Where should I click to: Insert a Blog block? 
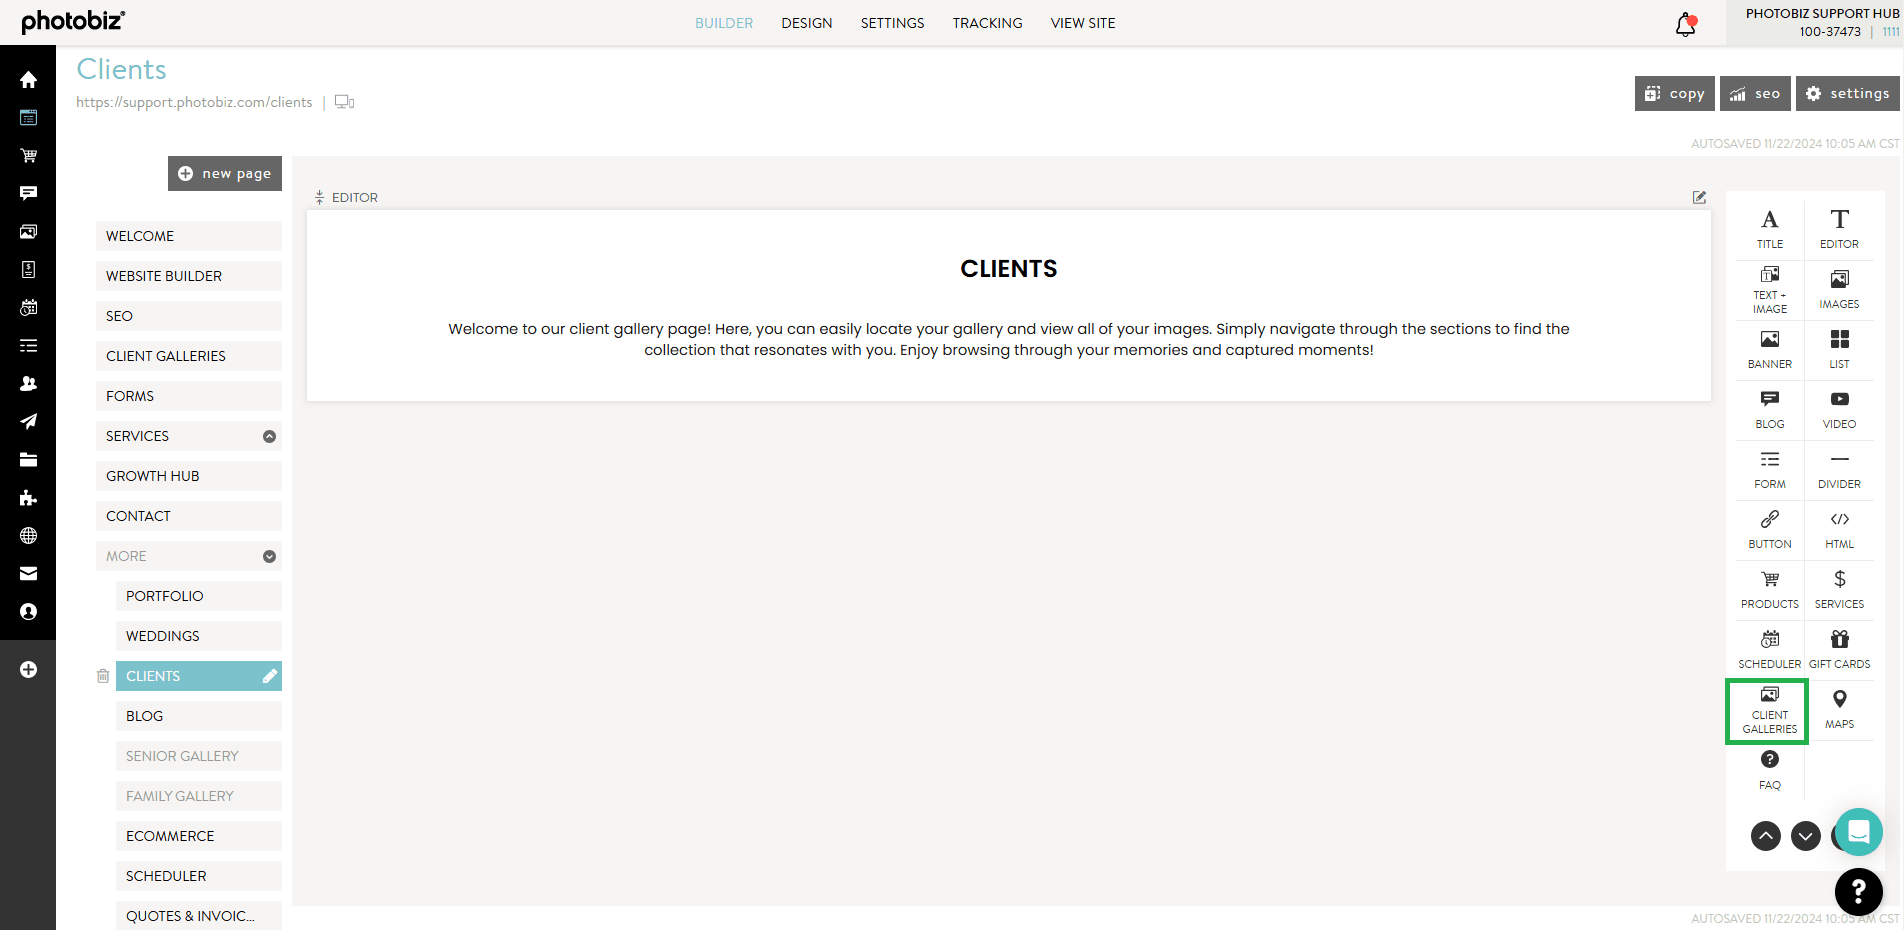tap(1769, 409)
